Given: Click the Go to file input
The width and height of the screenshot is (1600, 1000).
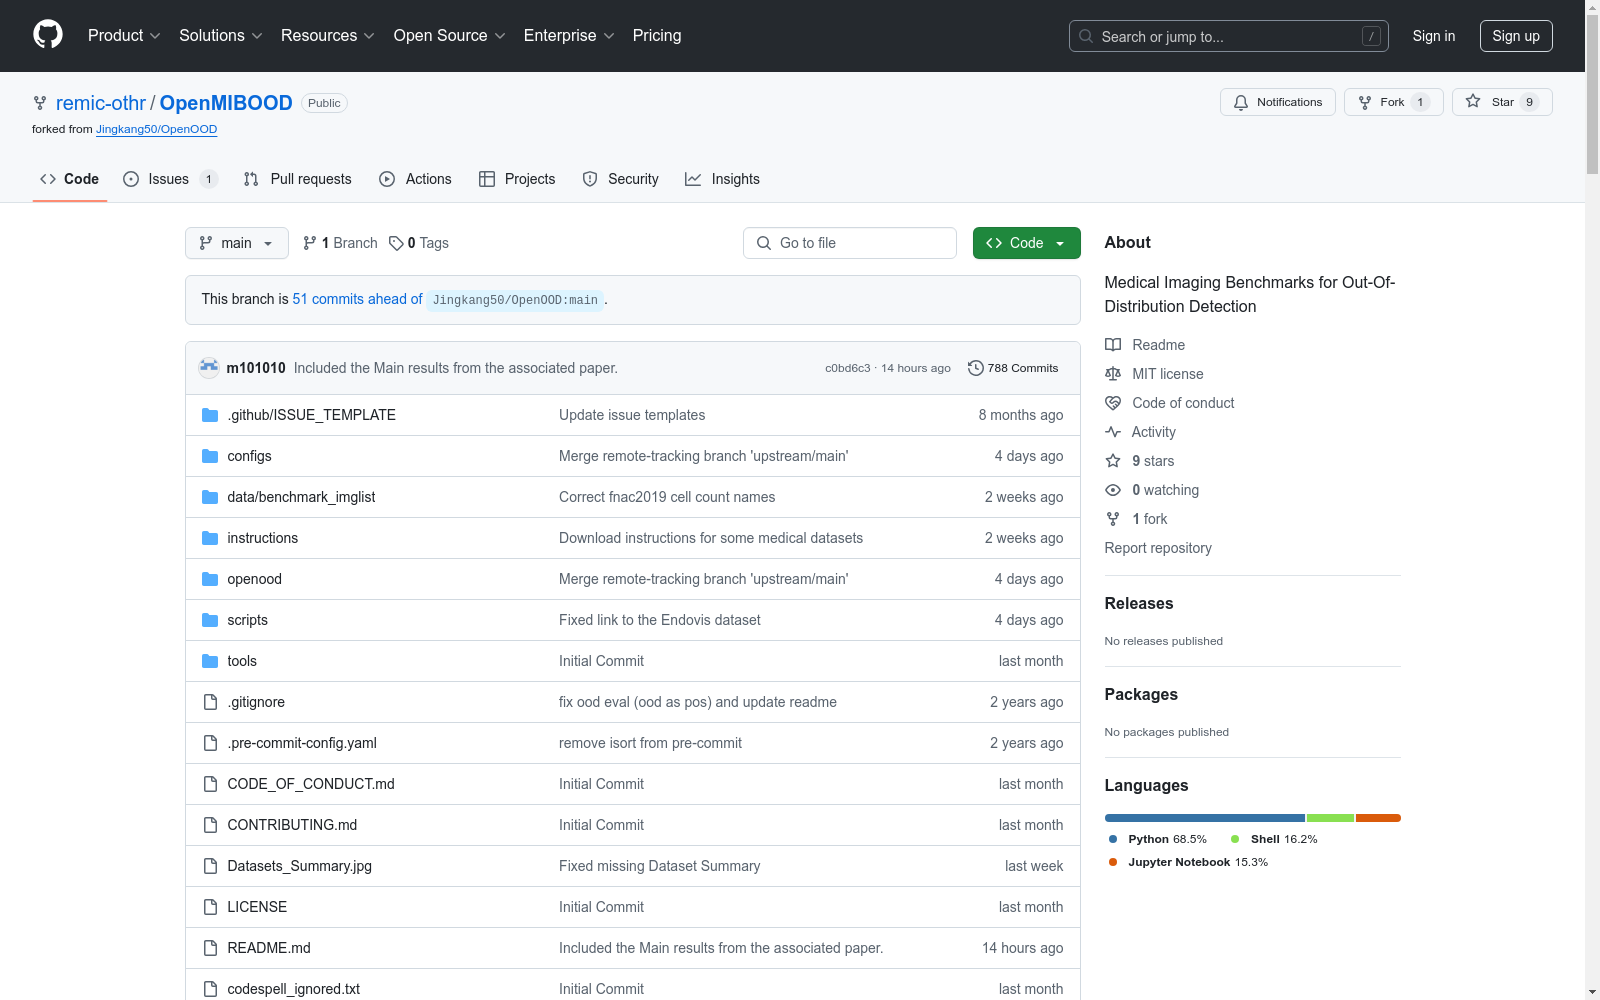Looking at the screenshot, I should [x=850, y=243].
